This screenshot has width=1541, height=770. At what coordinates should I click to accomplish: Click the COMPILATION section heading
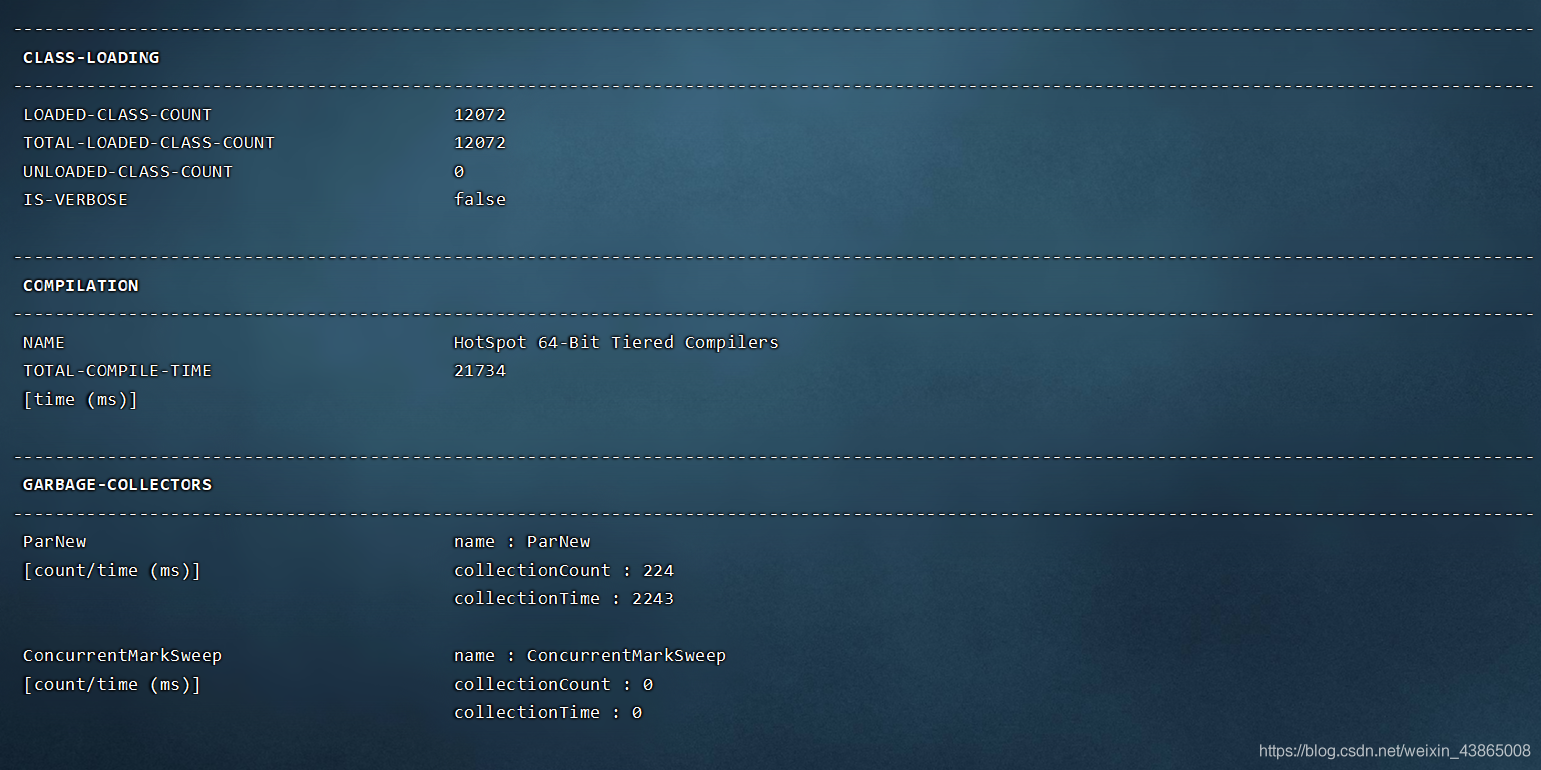(x=81, y=286)
